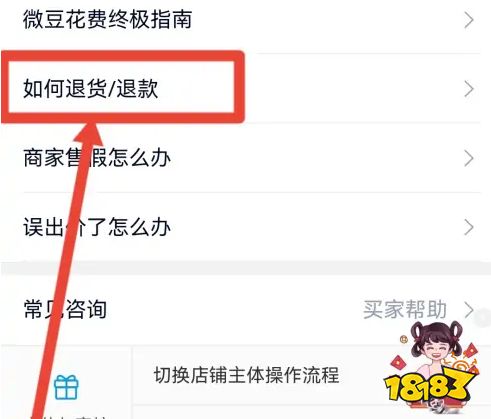Tap the blue gift box icon
Screen dimensions: 491x419
click(66, 387)
